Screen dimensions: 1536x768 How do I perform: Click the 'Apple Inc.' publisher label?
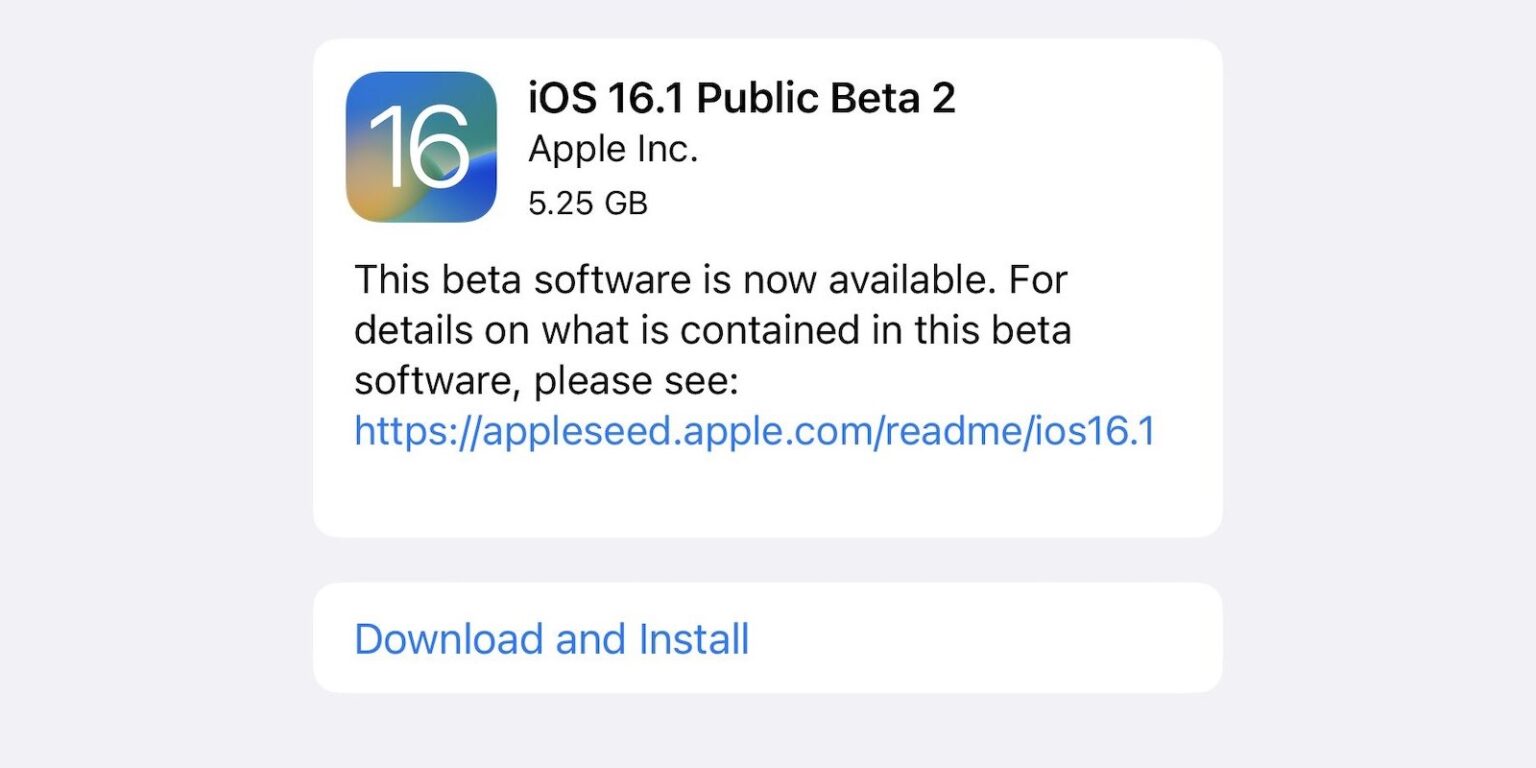(x=612, y=148)
